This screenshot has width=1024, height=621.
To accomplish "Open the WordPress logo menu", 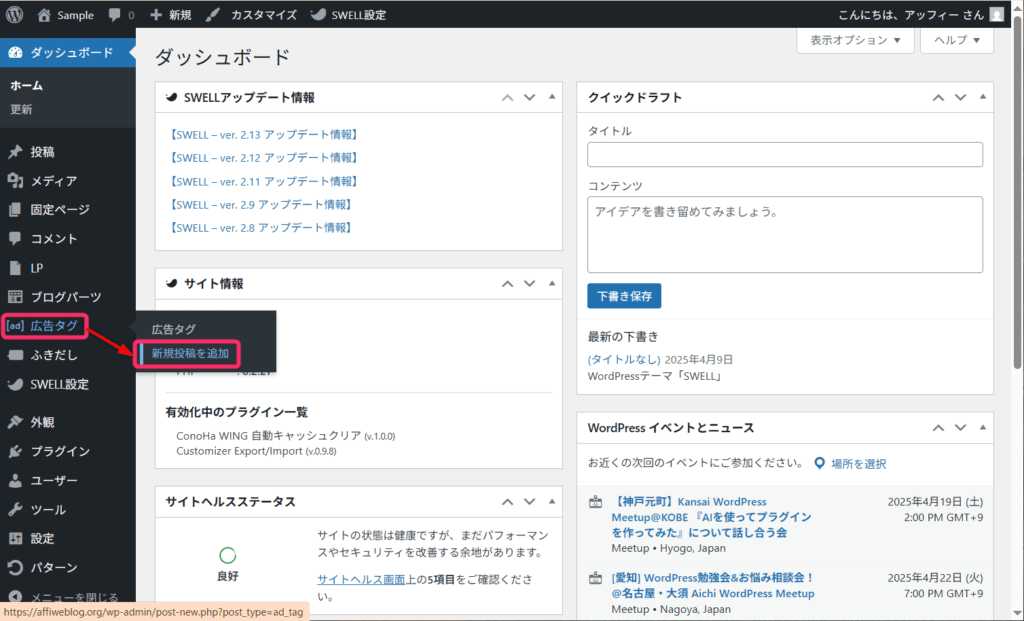I will (x=14, y=14).
